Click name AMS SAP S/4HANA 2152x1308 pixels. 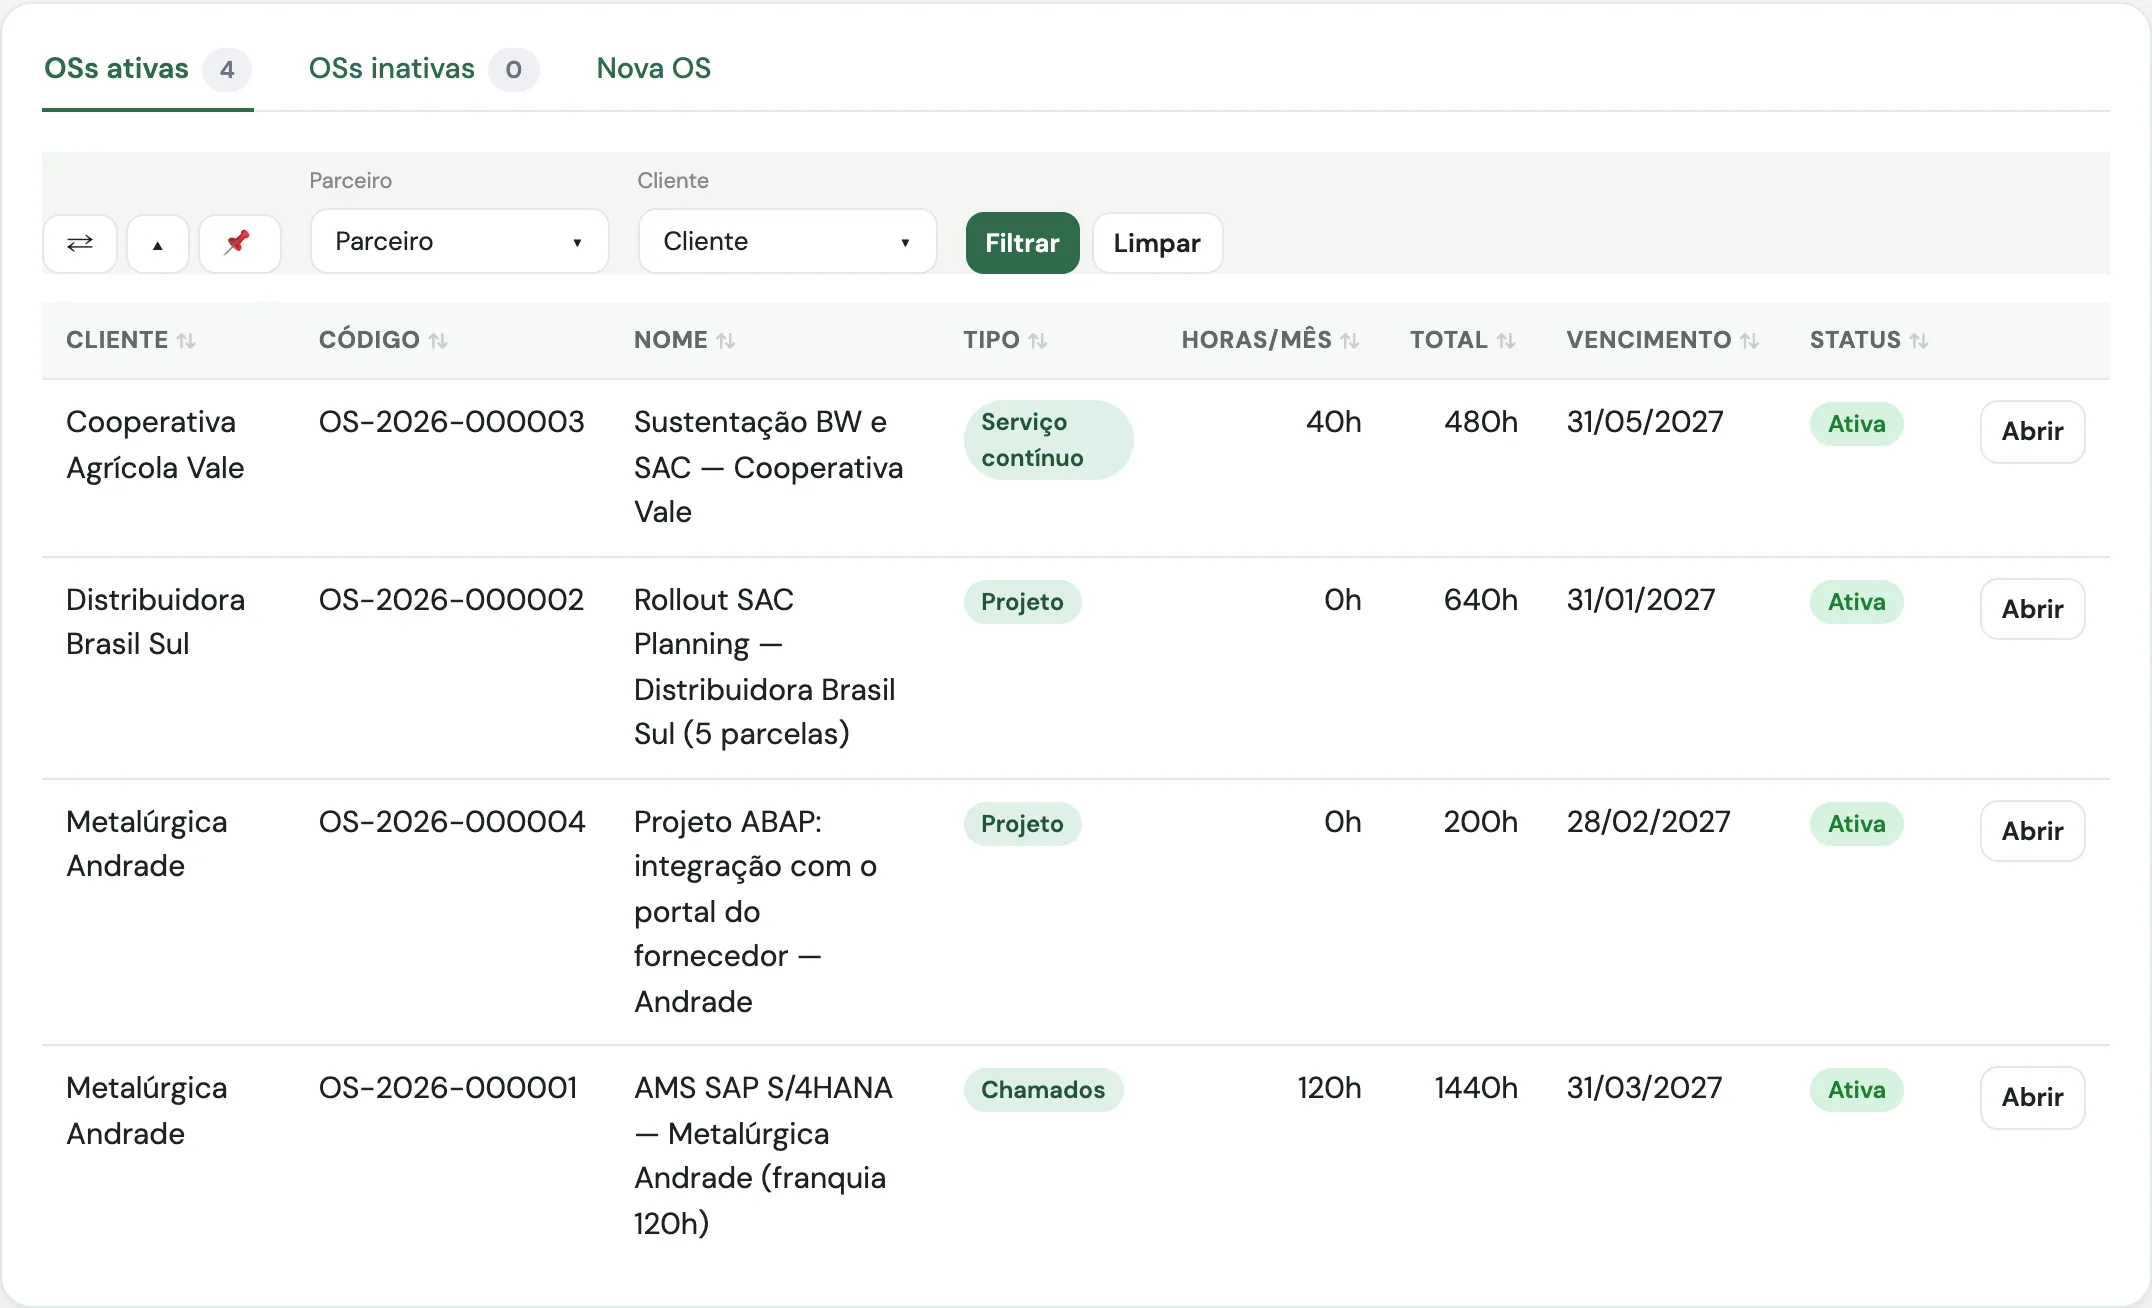763,1156
